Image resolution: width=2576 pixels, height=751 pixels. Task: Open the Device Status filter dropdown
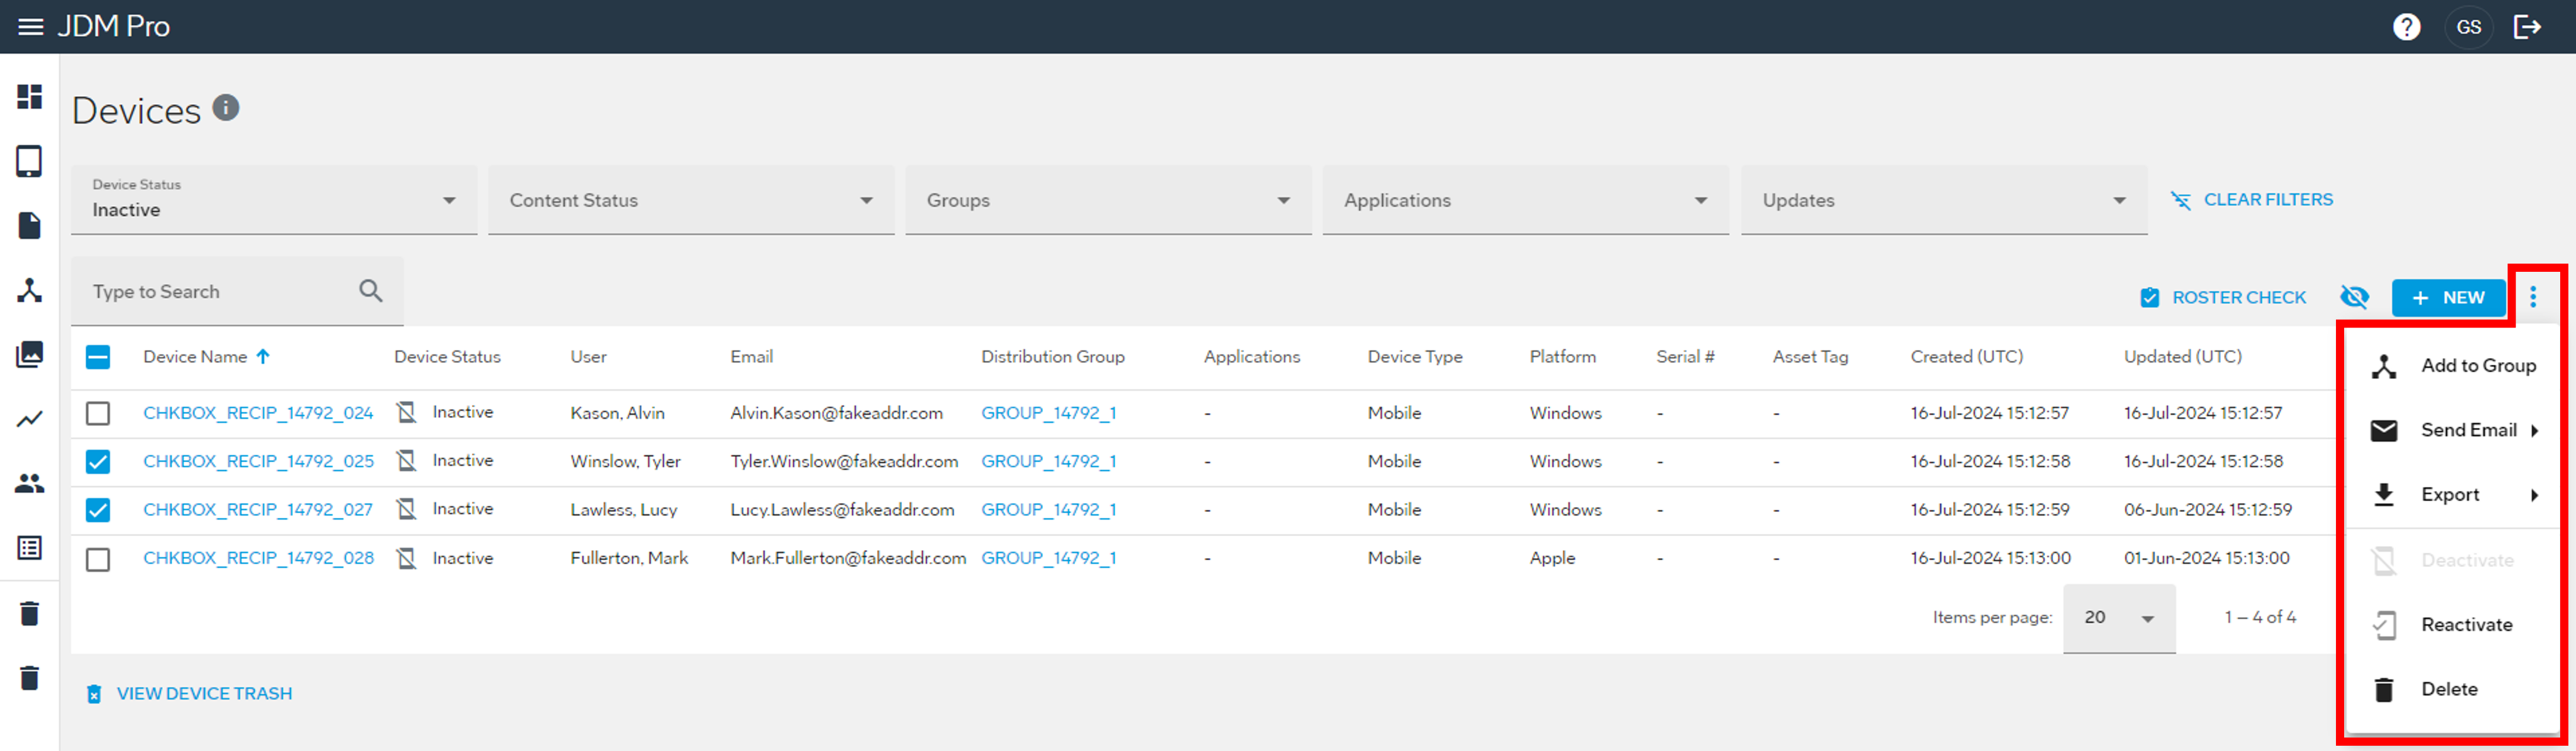coord(274,200)
